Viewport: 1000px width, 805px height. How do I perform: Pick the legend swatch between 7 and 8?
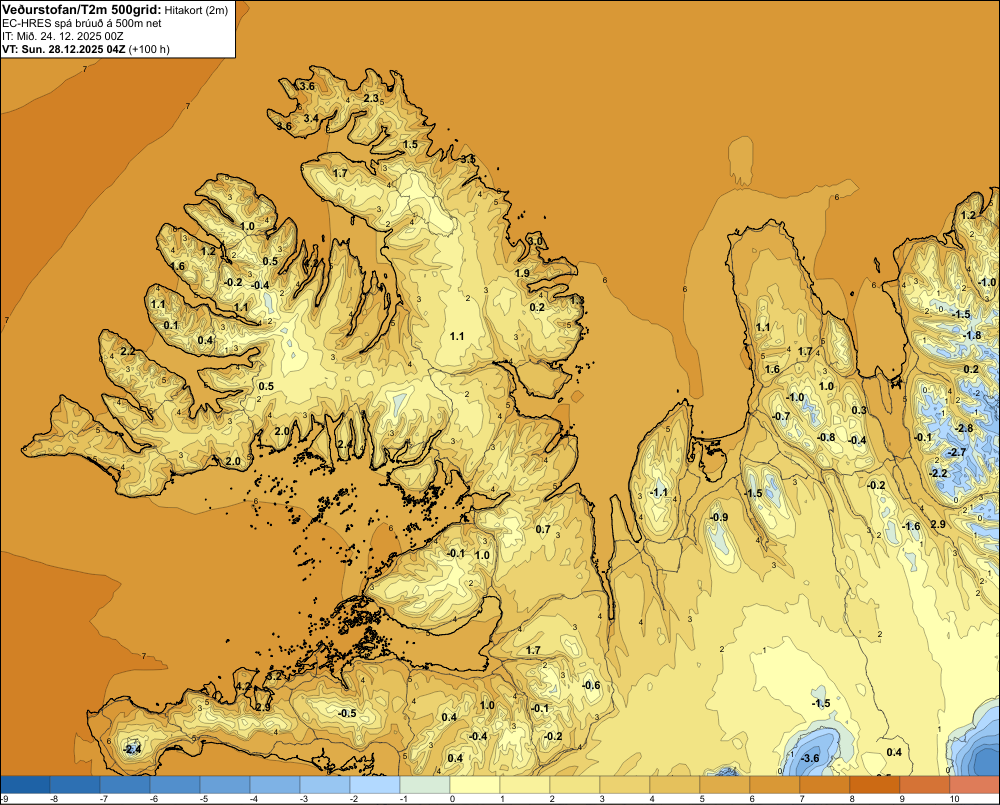pos(825,784)
